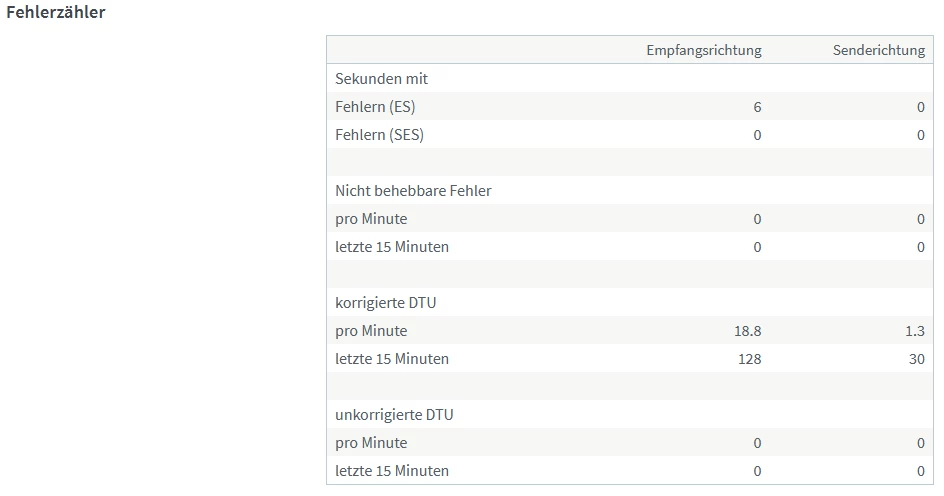Select the 128 corrected DTU value
The image size is (944, 496).
pyautogui.click(x=749, y=359)
